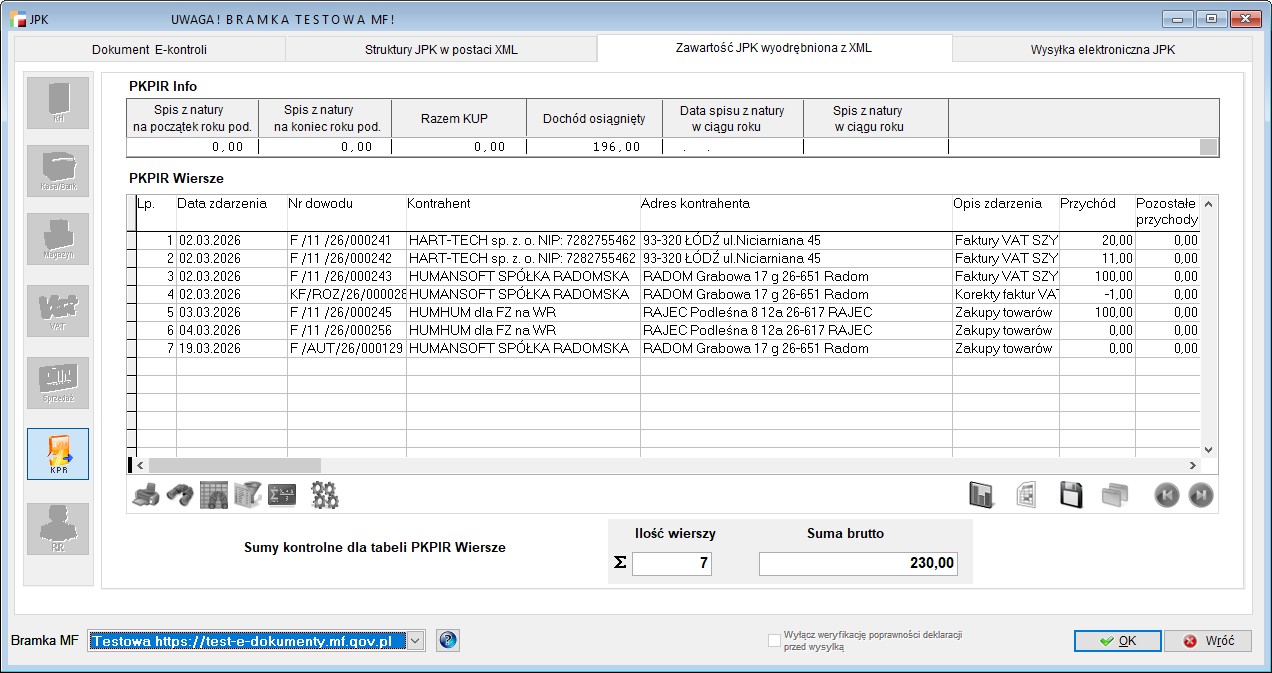Image resolution: width=1272 pixels, height=673 pixels.
Task: Click the sum calculator icon in toolbar
Action: [282, 495]
